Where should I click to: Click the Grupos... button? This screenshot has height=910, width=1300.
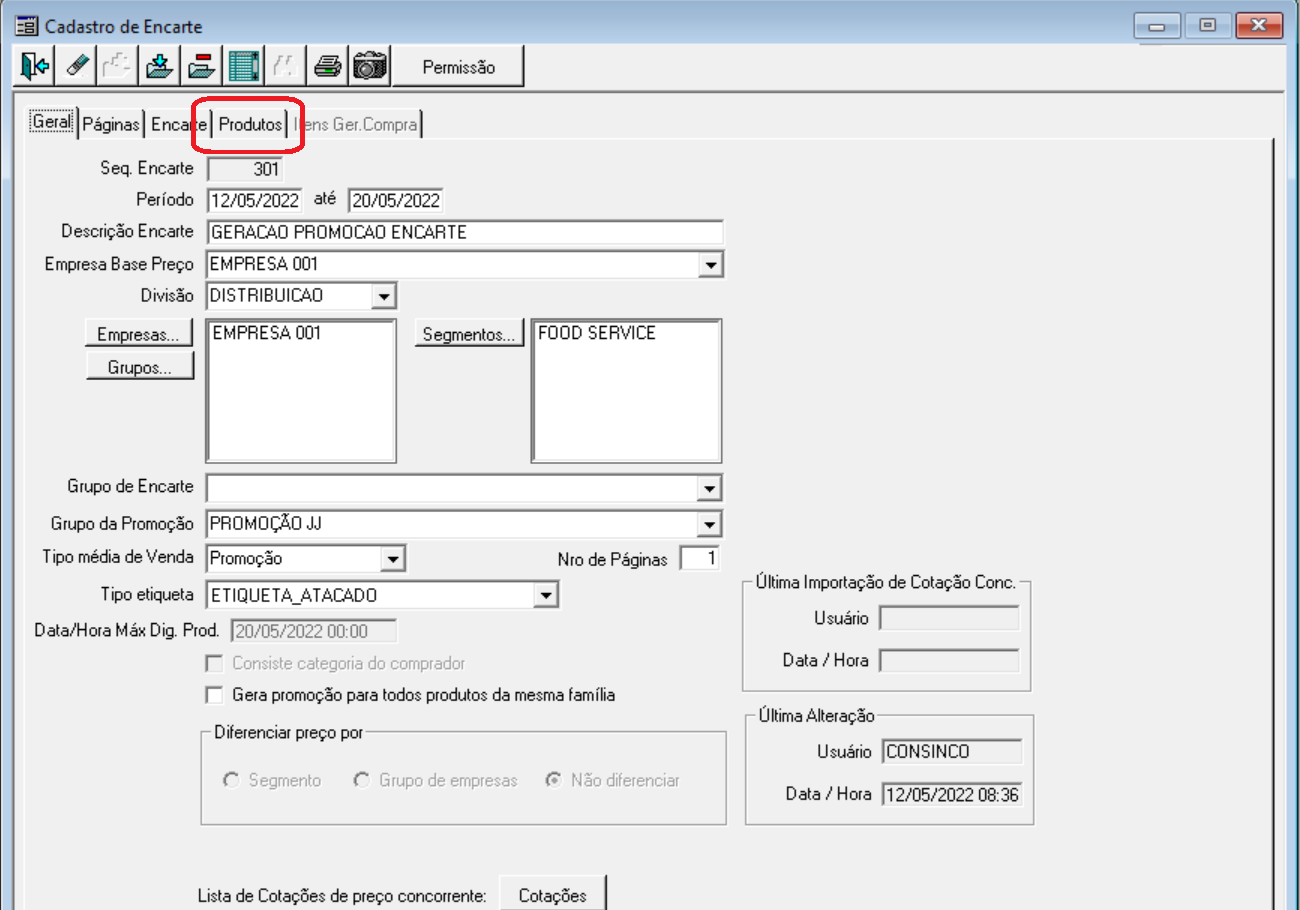(139, 367)
